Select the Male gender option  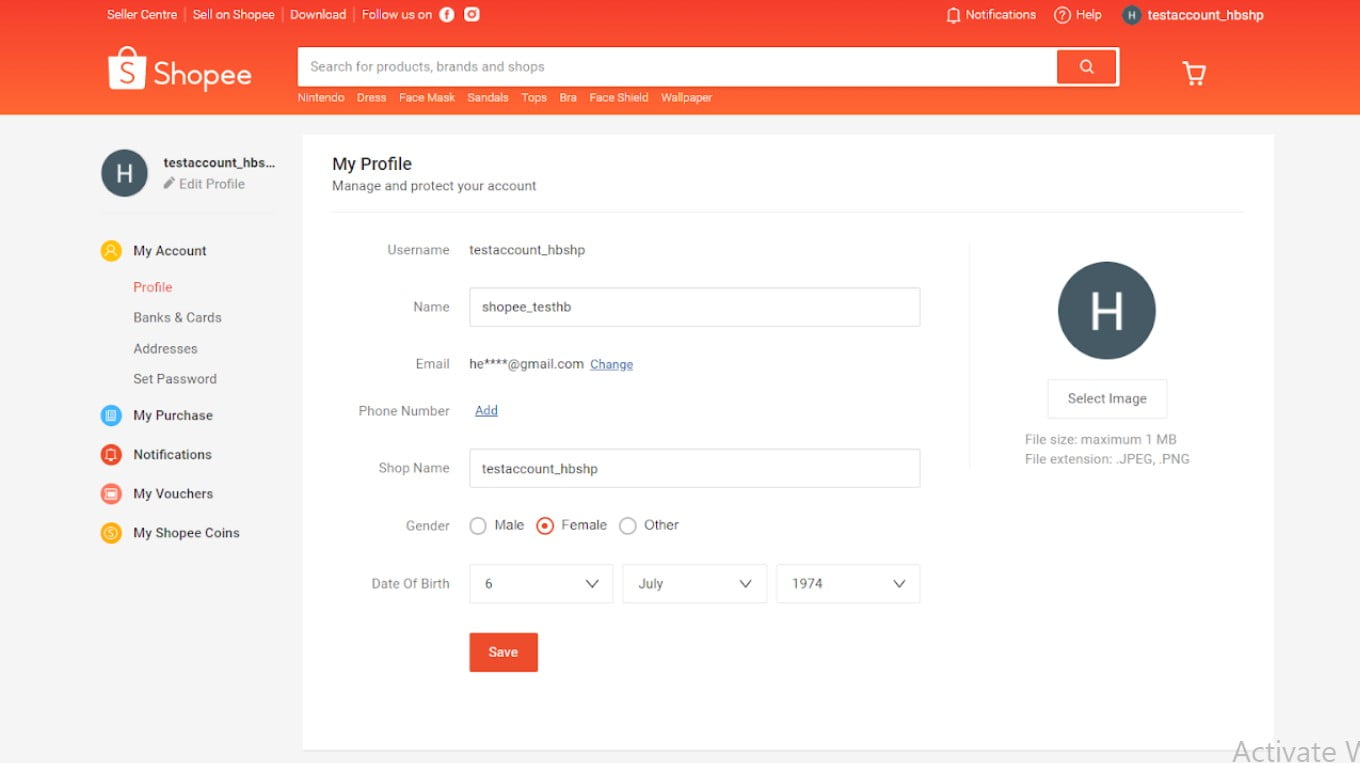[x=478, y=525]
